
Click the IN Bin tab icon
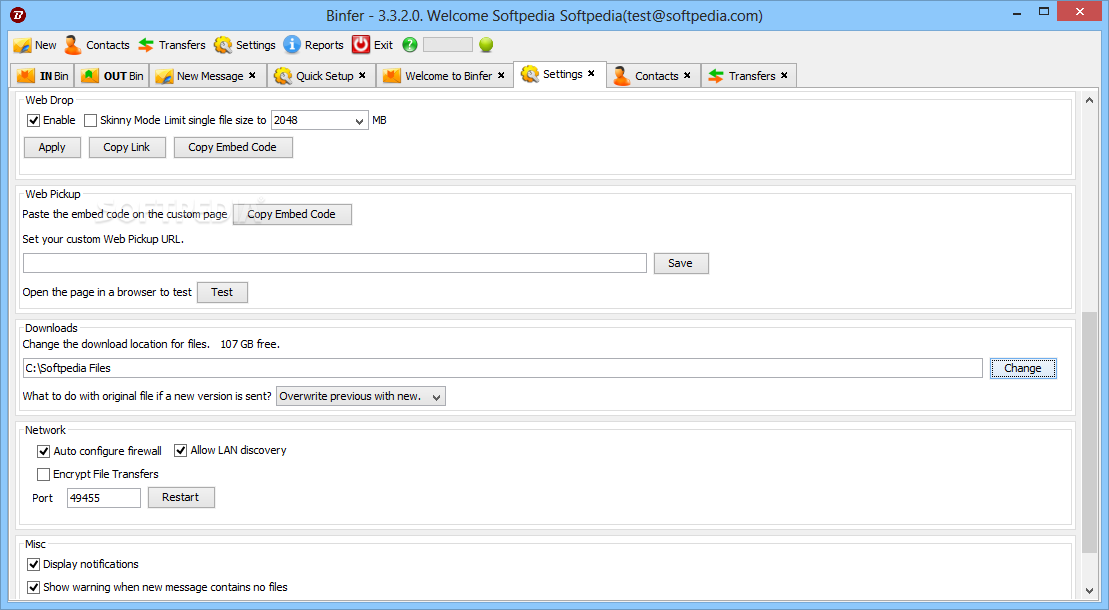coord(25,76)
